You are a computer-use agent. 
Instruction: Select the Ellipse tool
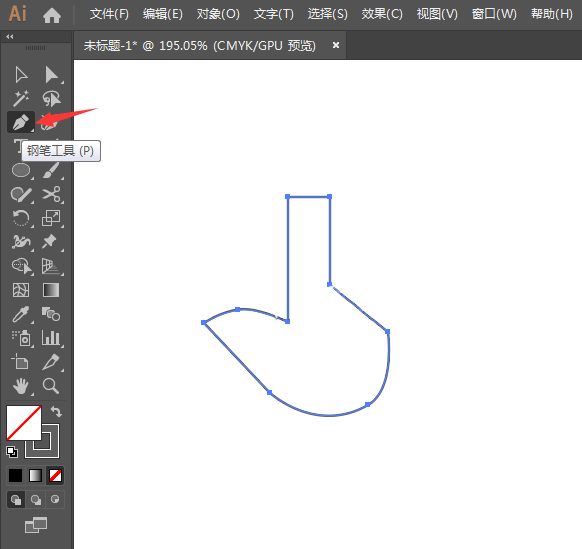pos(21,170)
